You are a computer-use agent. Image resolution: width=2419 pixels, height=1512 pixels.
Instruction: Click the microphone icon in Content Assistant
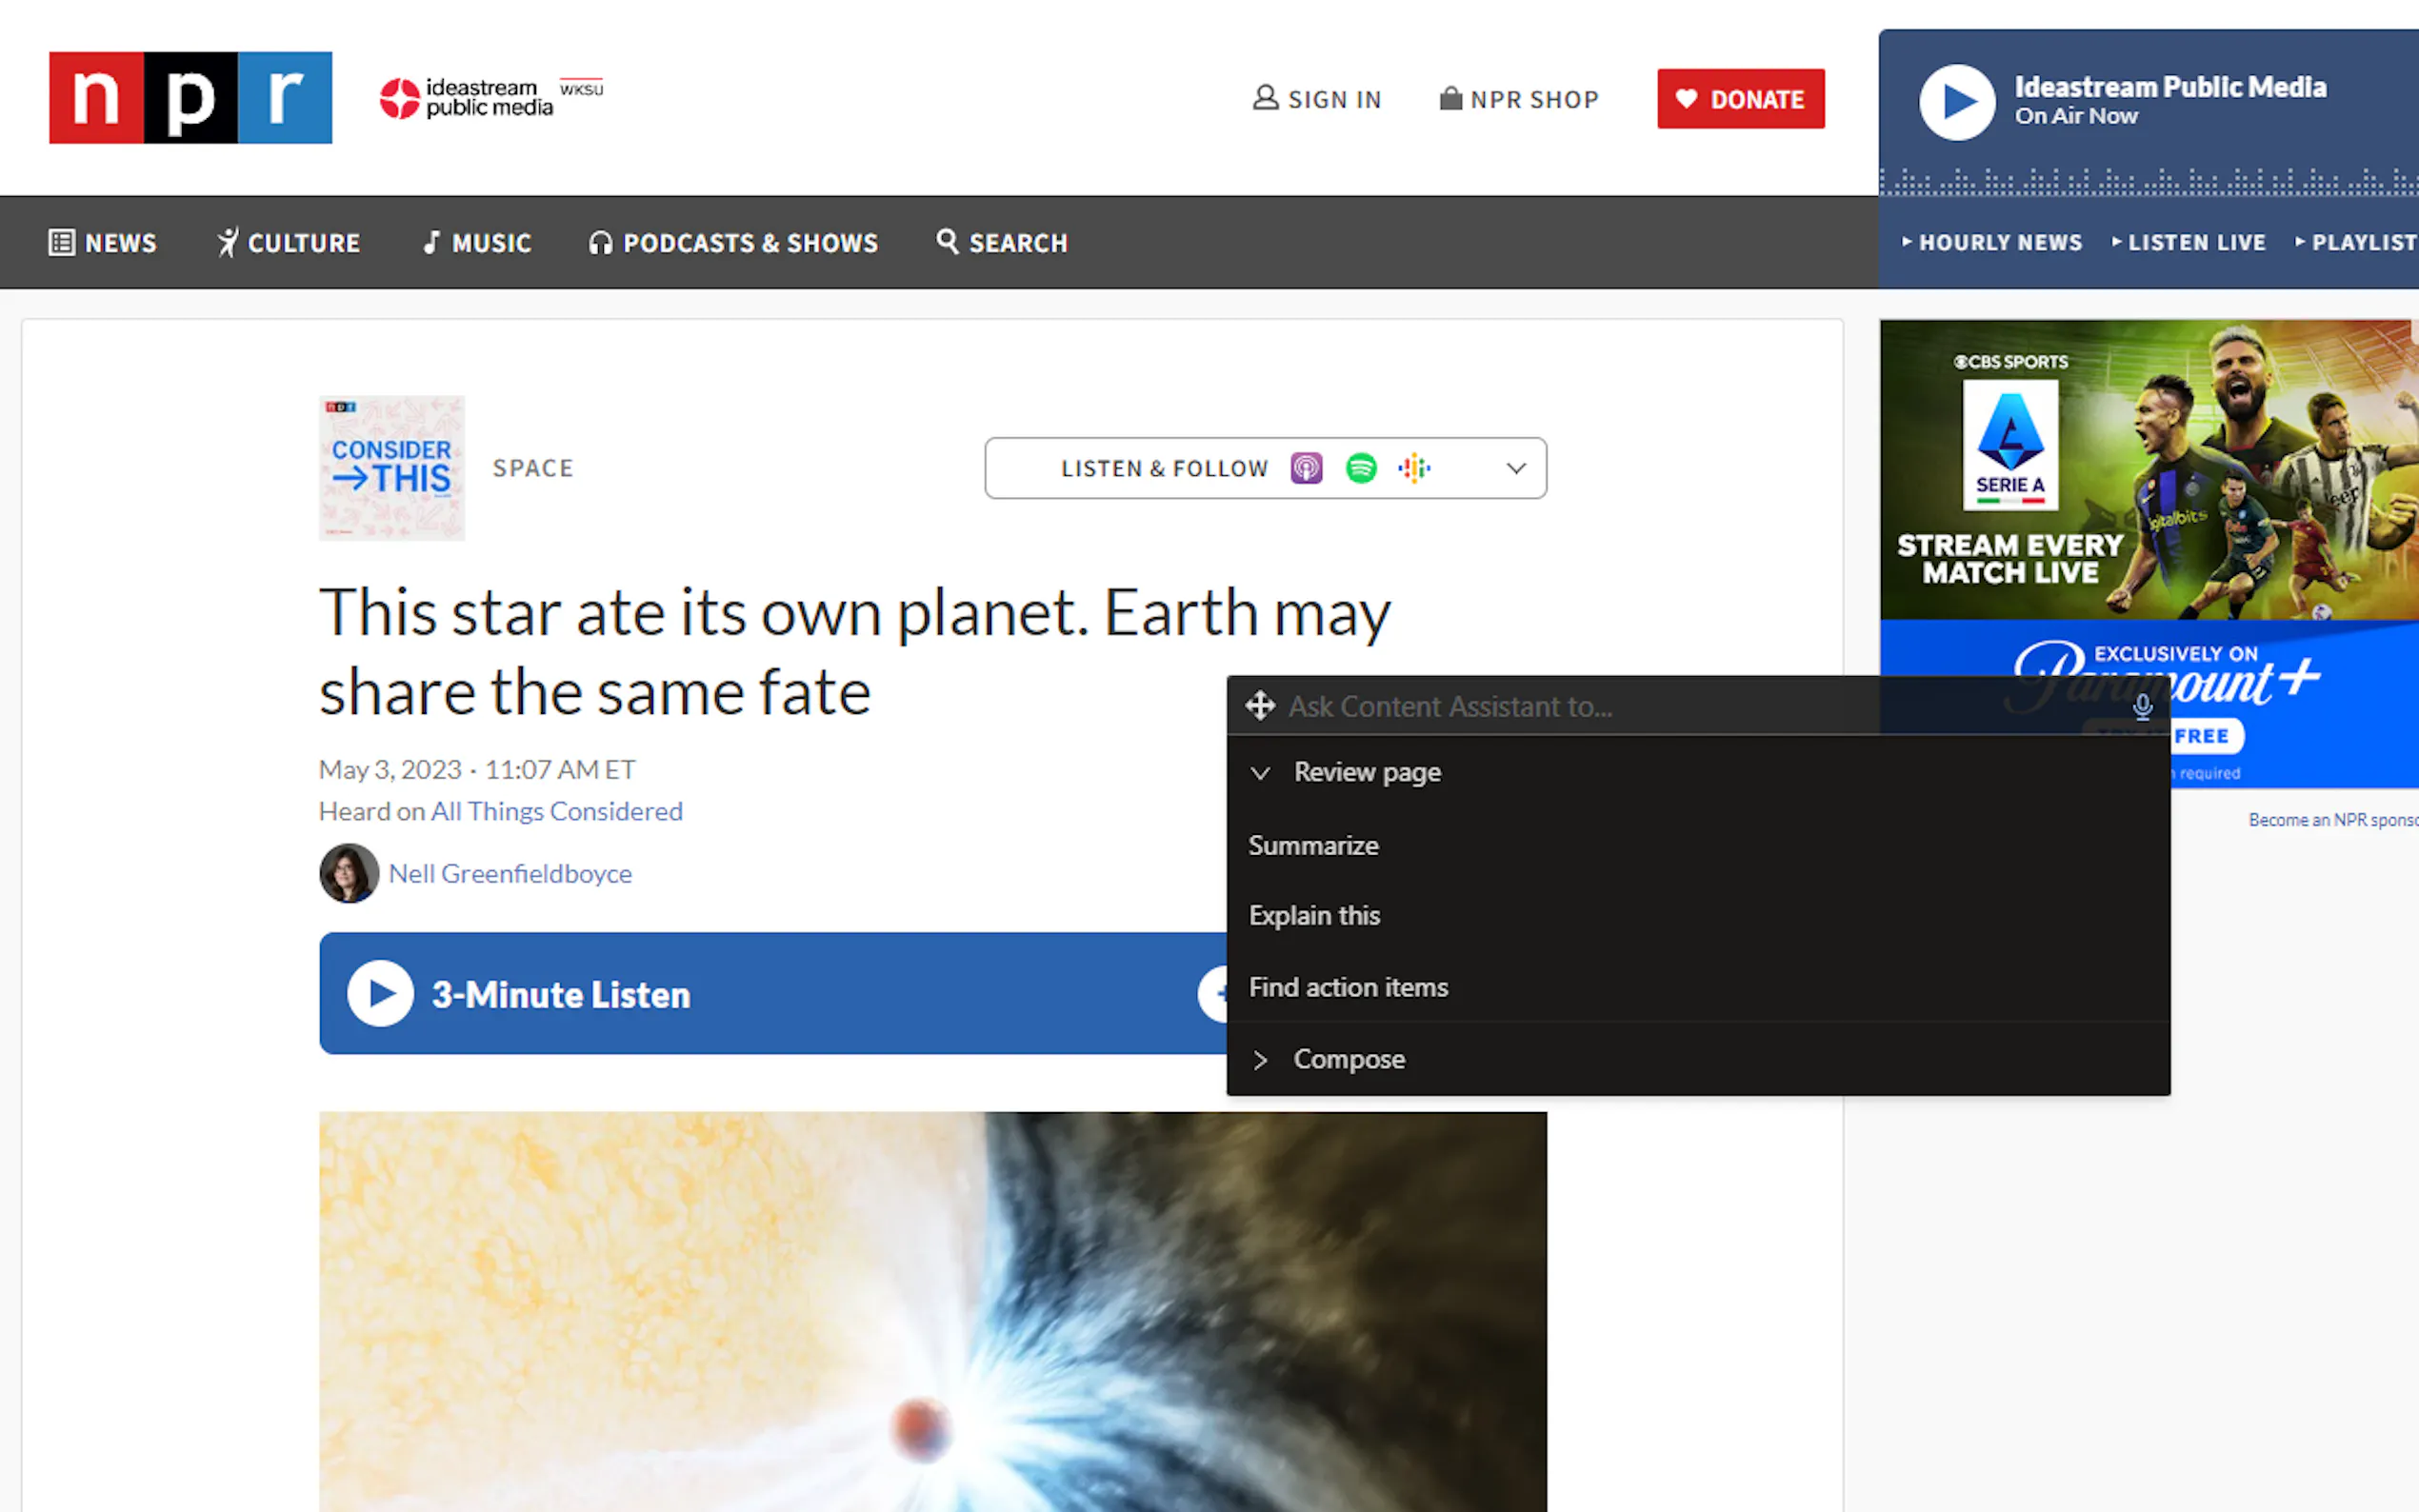[2142, 707]
